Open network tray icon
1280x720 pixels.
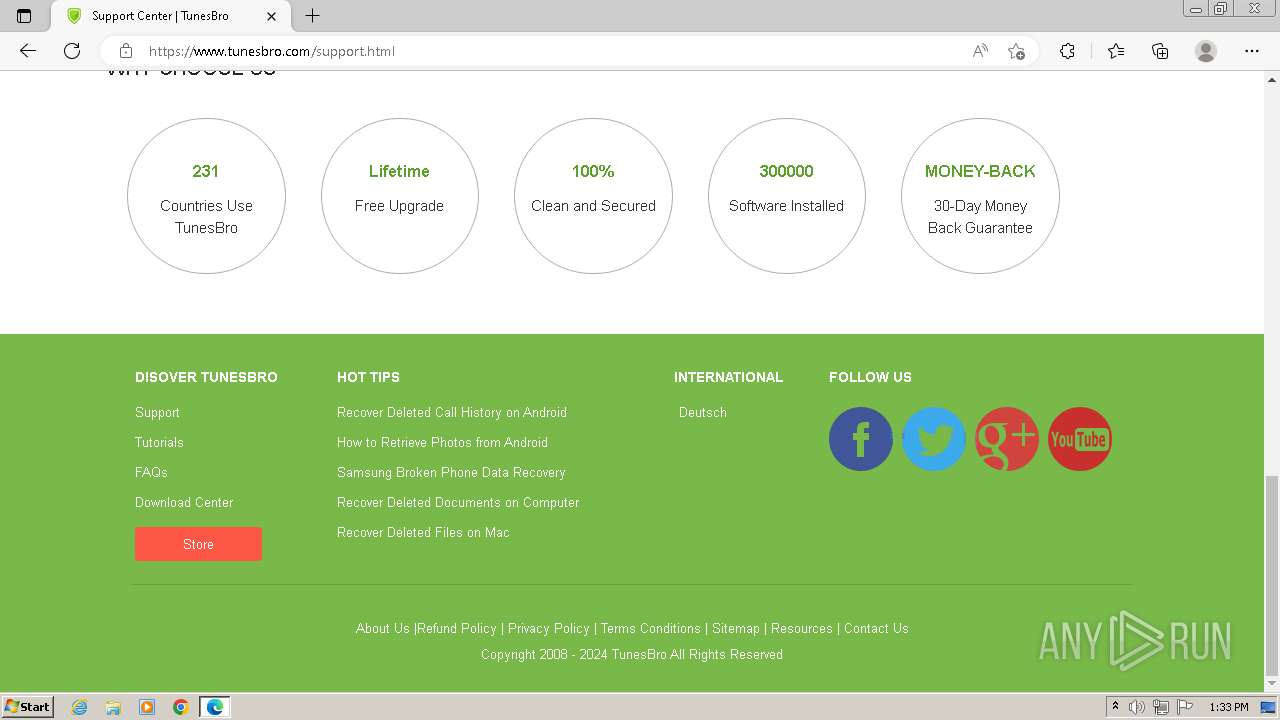click(1160, 707)
